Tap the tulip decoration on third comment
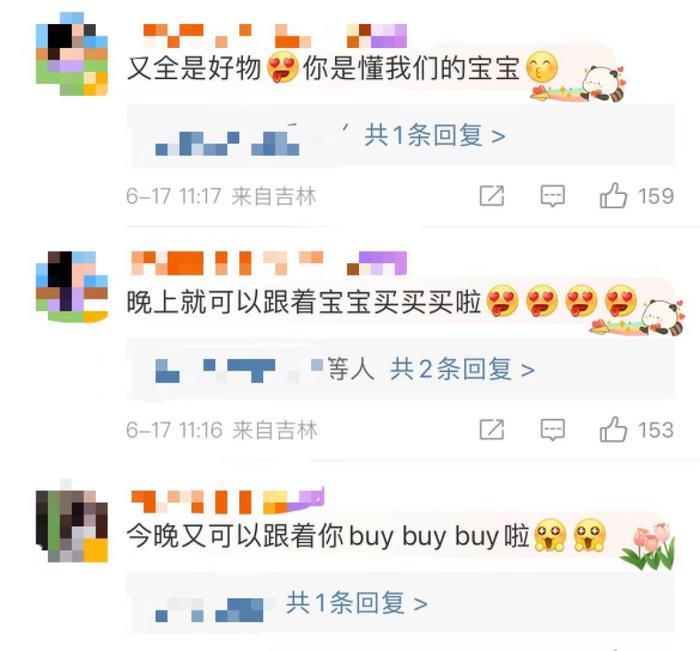The image size is (700, 651). [x=647, y=547]
